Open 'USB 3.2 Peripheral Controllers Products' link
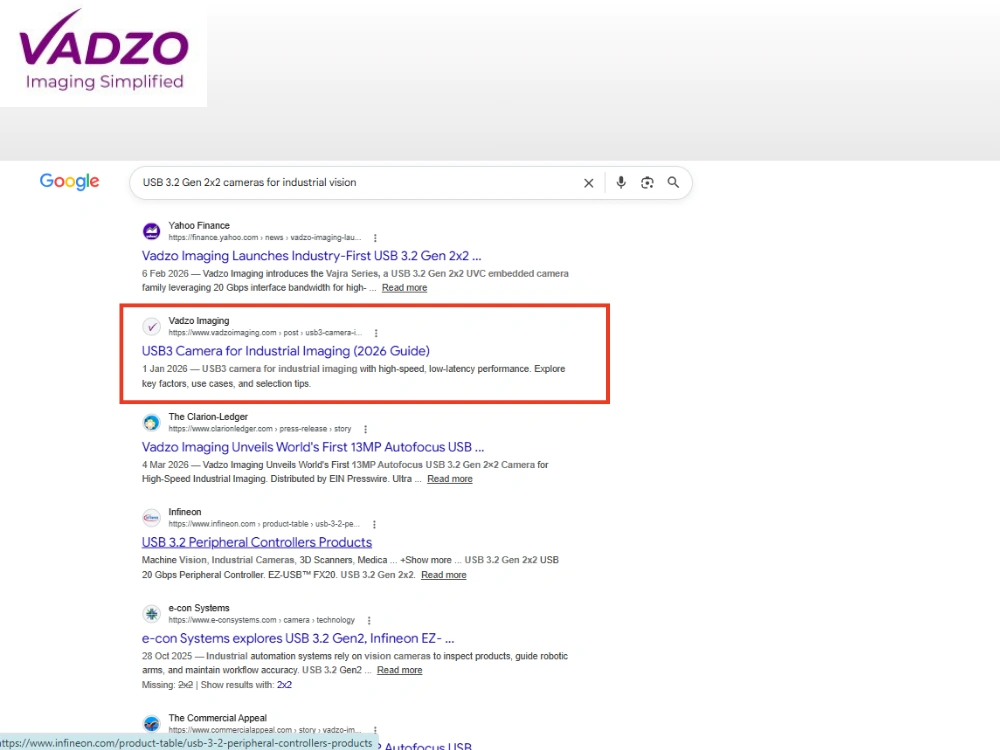Screen dimensions: 1000x750 click(256, 542)
